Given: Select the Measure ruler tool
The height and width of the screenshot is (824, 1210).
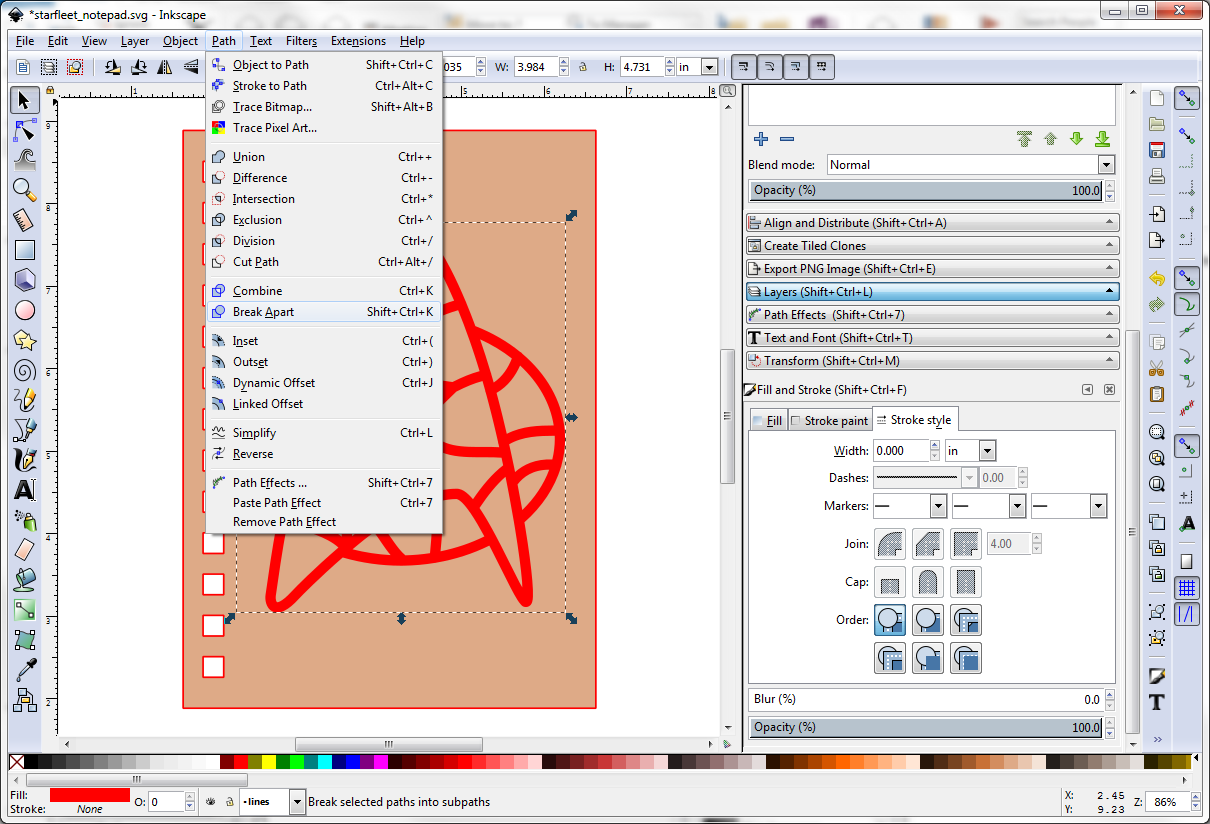Looking at the screenshot, I should tap(25, 220).
